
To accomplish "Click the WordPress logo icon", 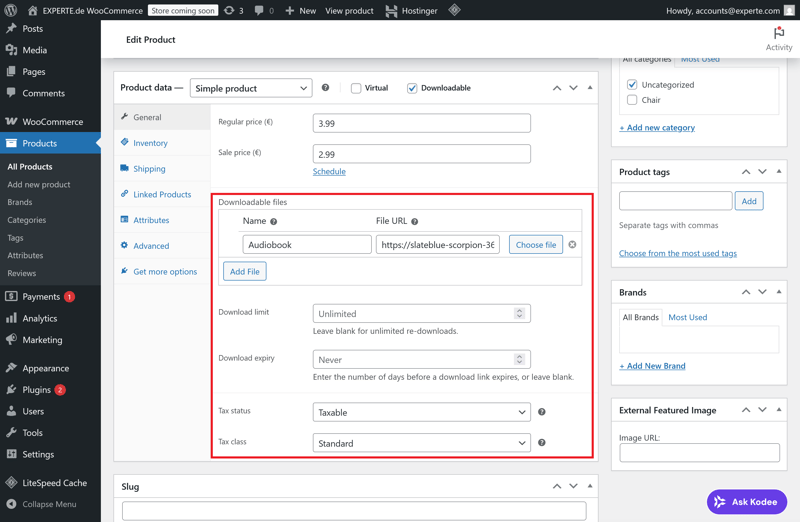I will (11, 10).
